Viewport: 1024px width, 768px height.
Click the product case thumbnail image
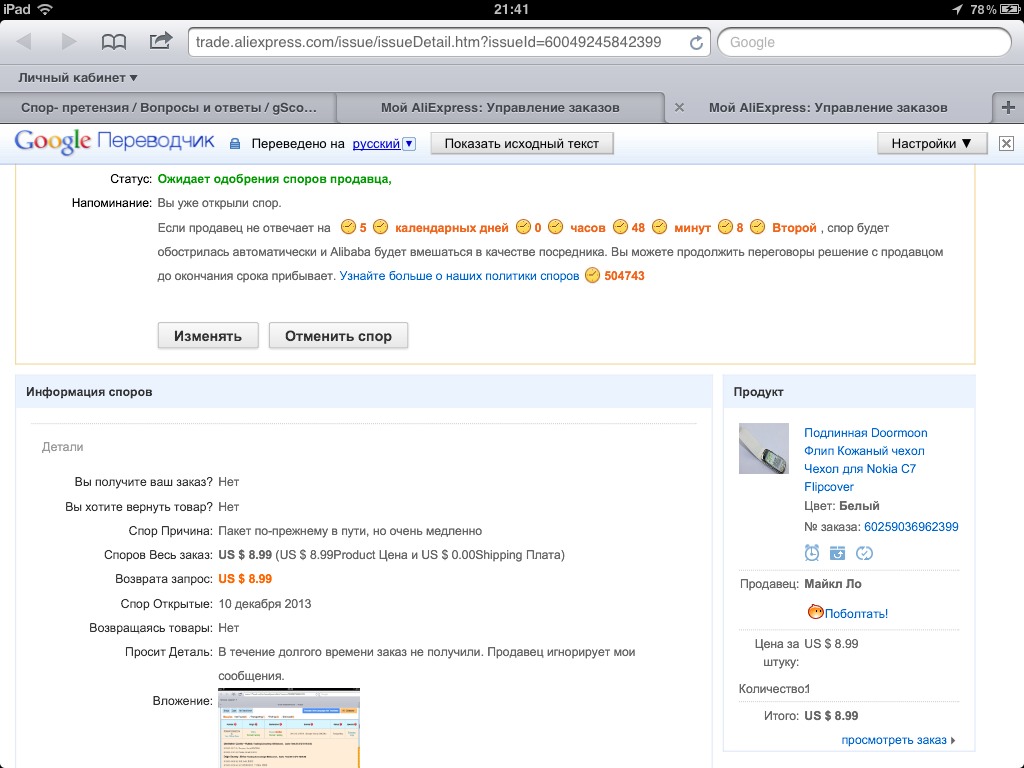(x=763, y=448)
